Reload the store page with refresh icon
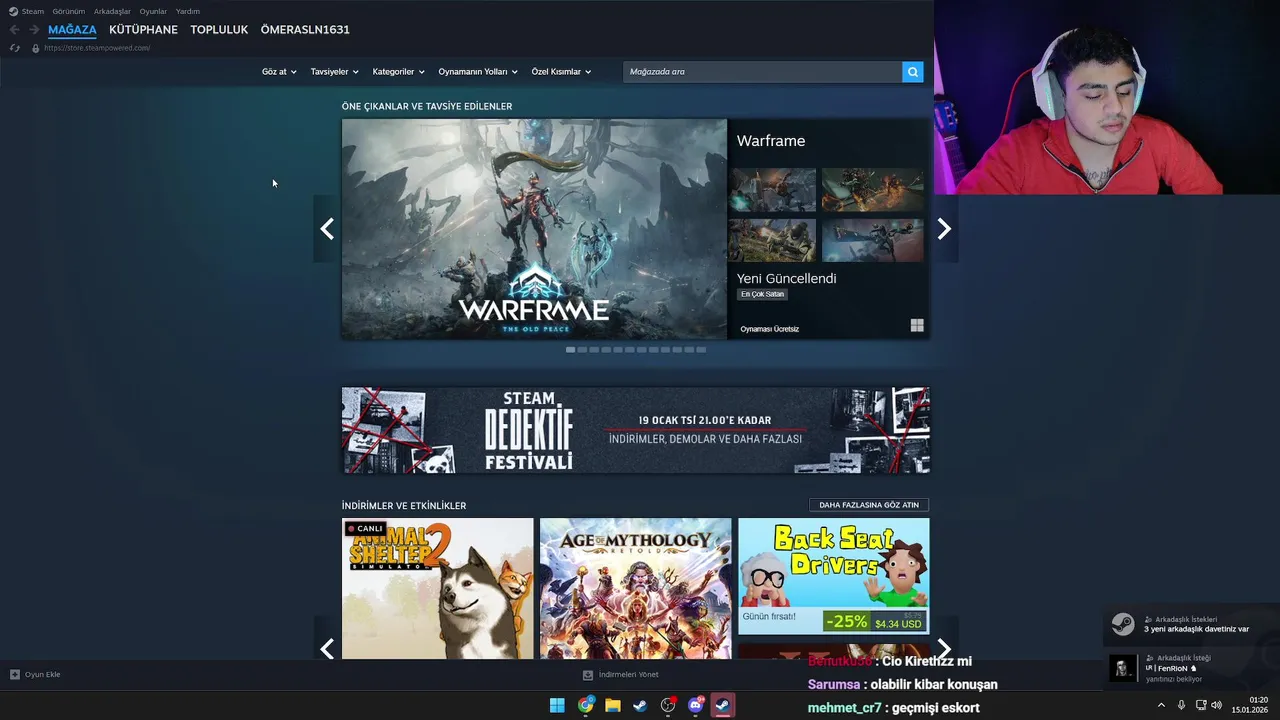Screen dimensions: 1280x720 point(14,48)
